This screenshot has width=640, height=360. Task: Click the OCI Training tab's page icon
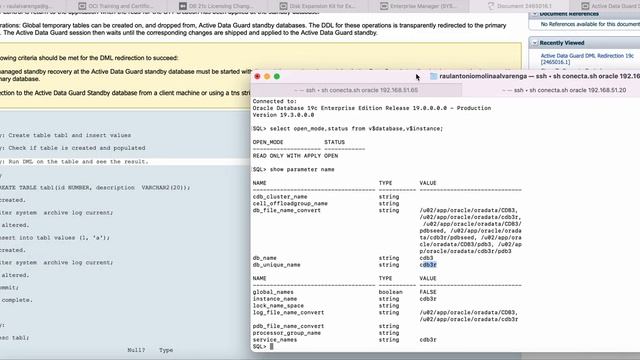82,6
